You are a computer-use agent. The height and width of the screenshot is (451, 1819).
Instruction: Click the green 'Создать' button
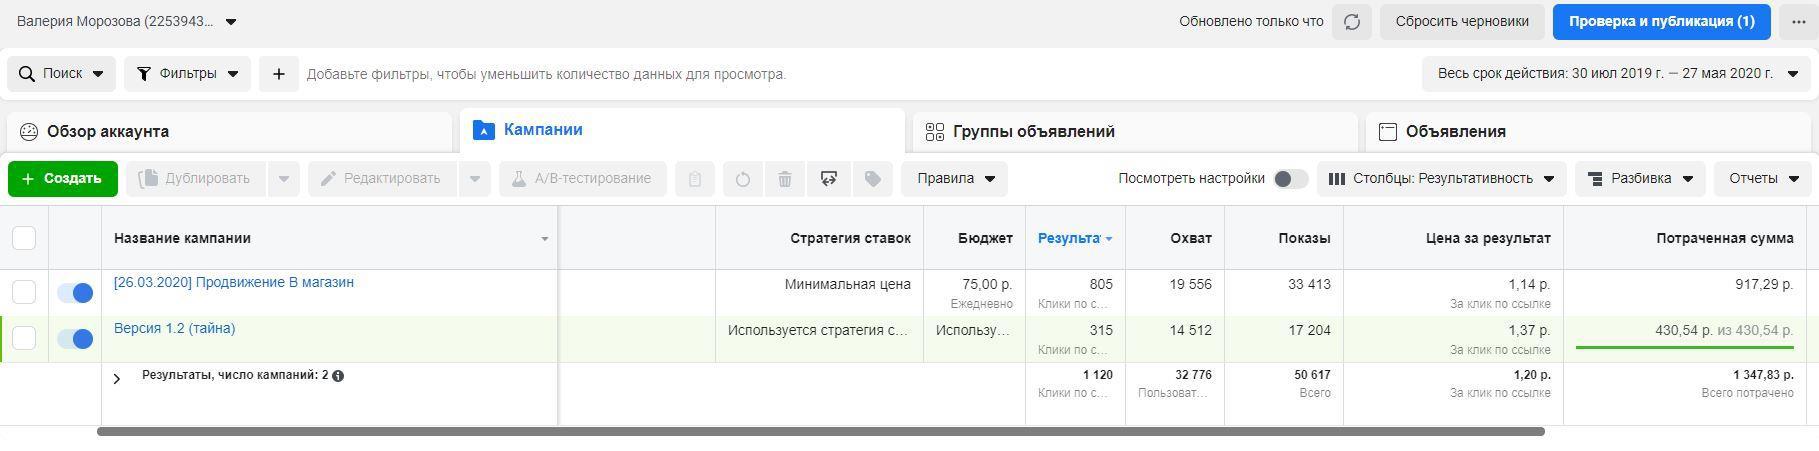point(63,179)
